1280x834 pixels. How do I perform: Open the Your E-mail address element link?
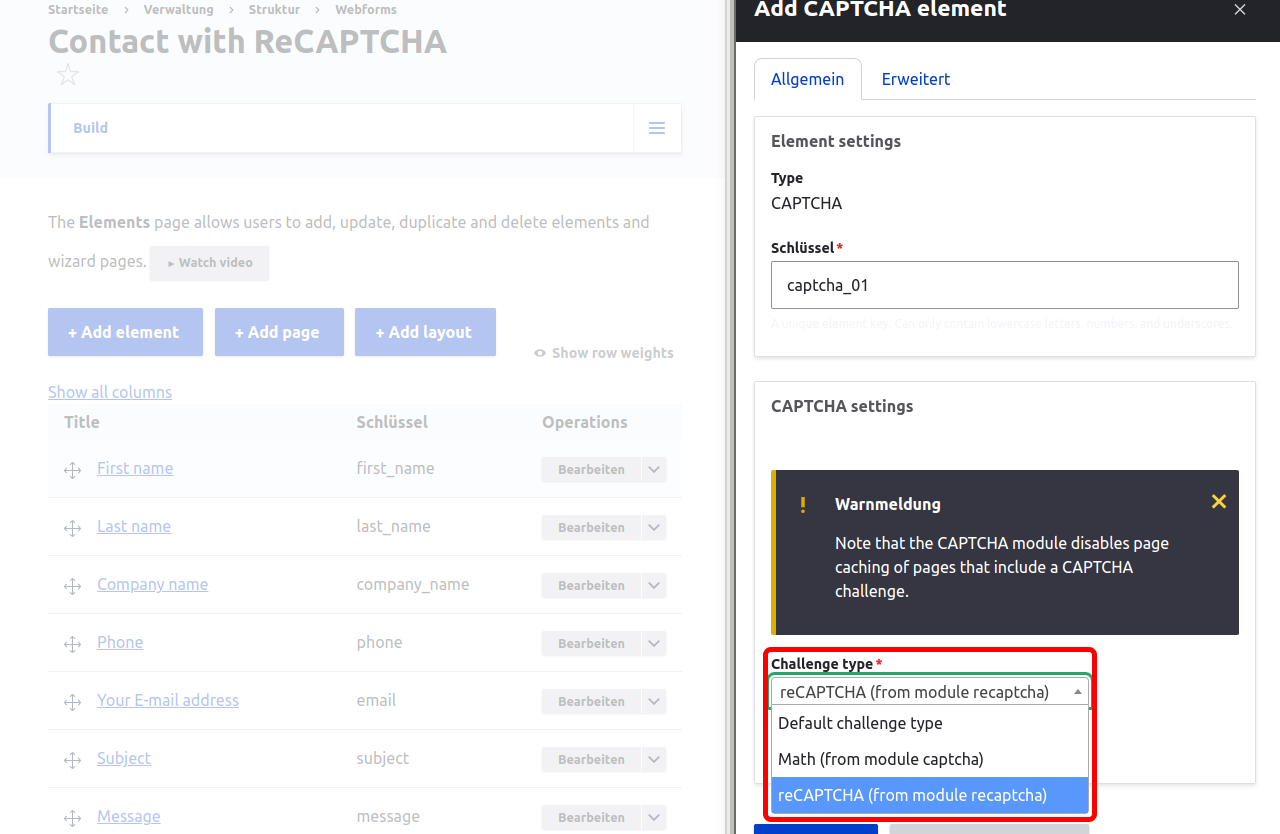coord(168,700)
